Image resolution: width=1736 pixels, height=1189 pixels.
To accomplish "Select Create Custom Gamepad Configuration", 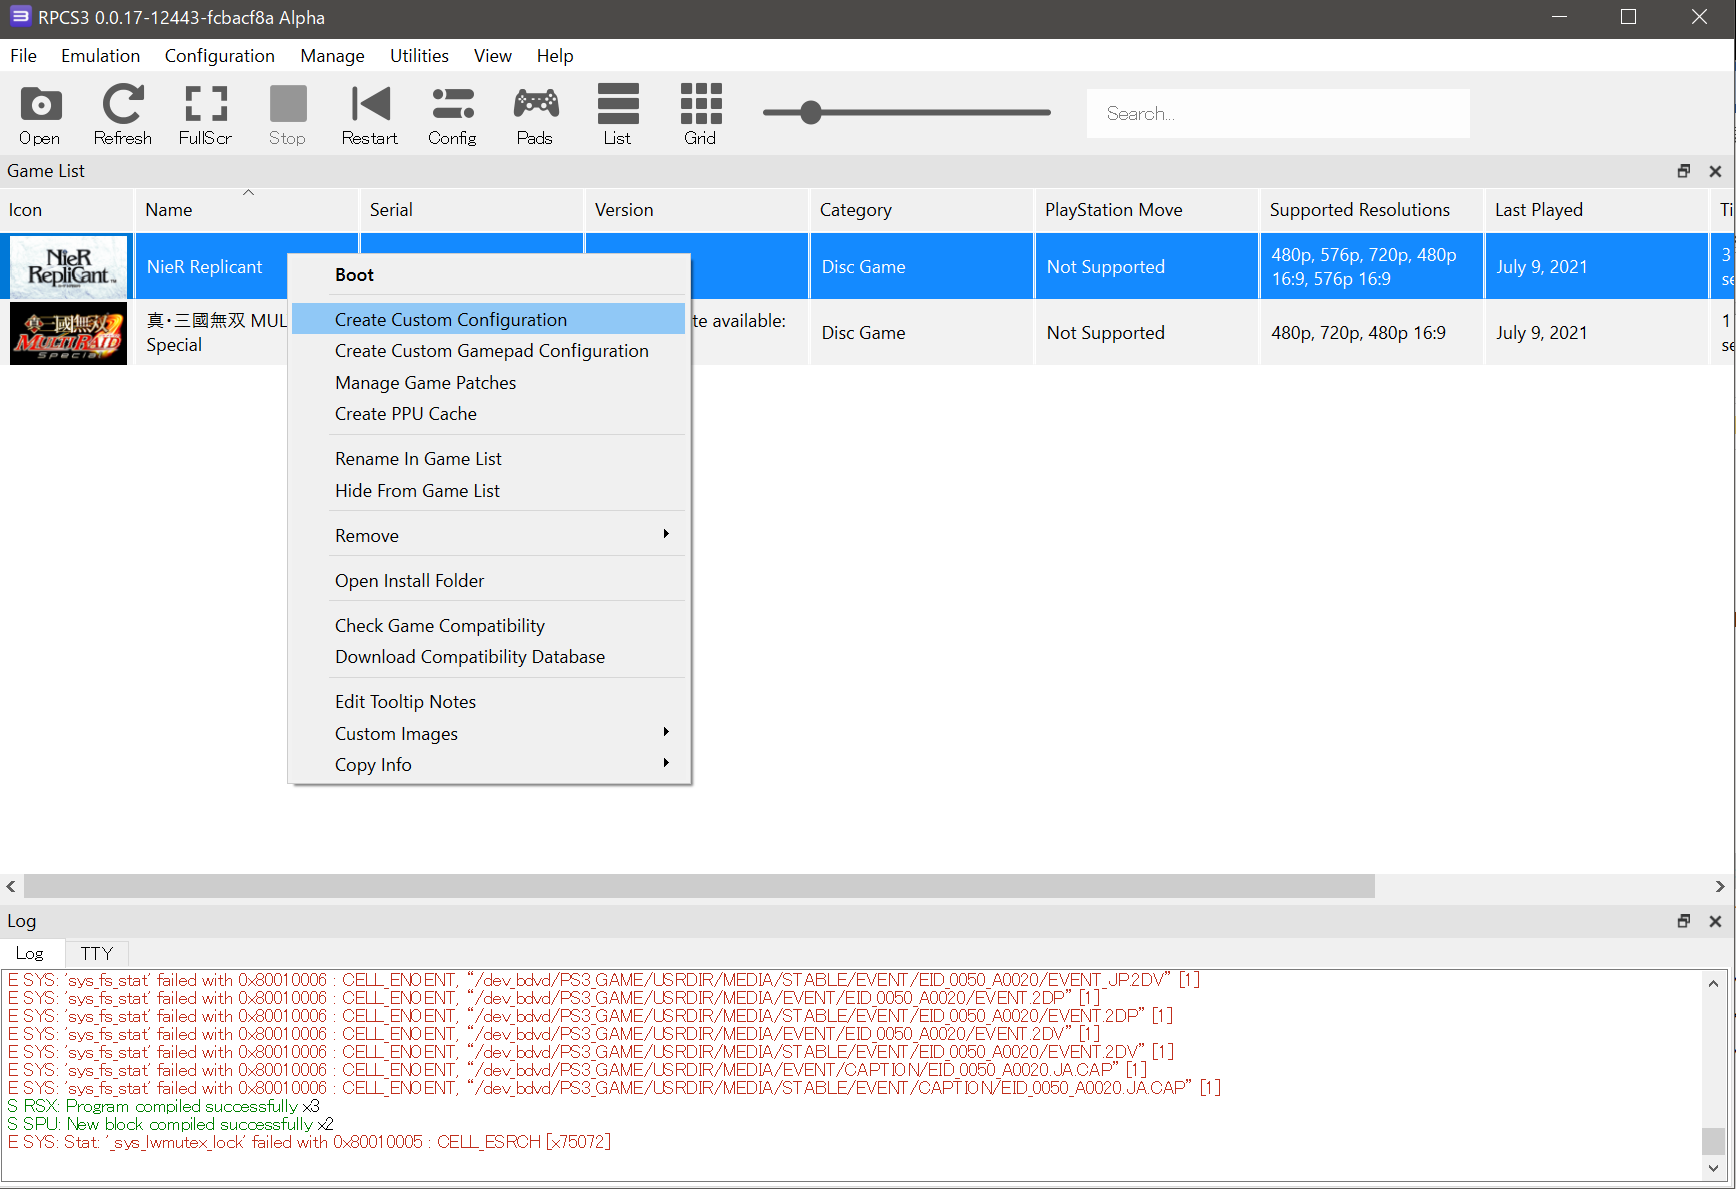I will pyautogui.click(x=489, y=351).
